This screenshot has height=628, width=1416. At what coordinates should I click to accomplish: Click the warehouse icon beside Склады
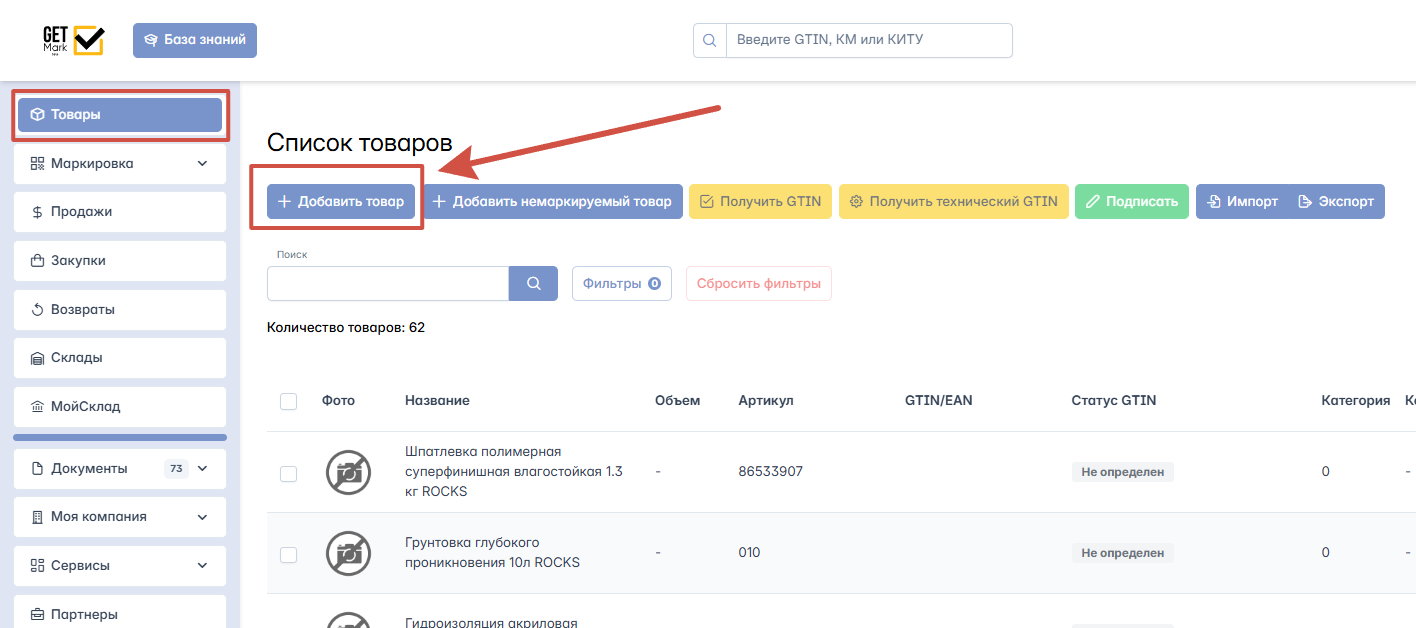(37, 358)
